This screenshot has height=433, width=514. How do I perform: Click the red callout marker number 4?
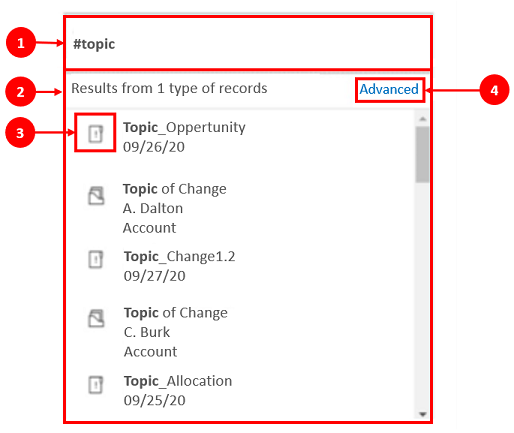(494, 90)
